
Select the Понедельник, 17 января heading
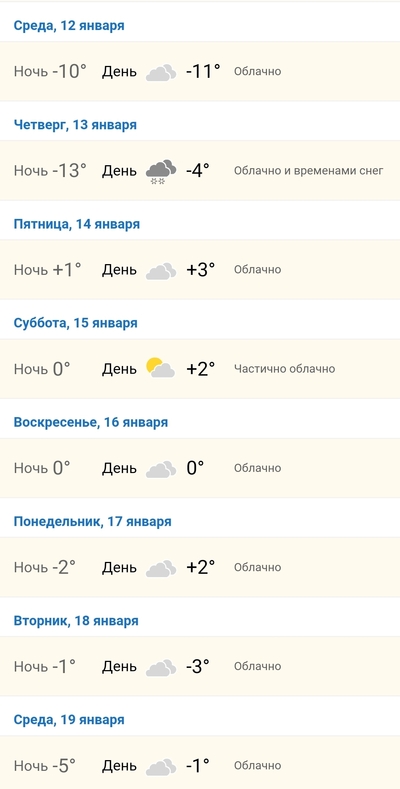click(x=93, y=521)
